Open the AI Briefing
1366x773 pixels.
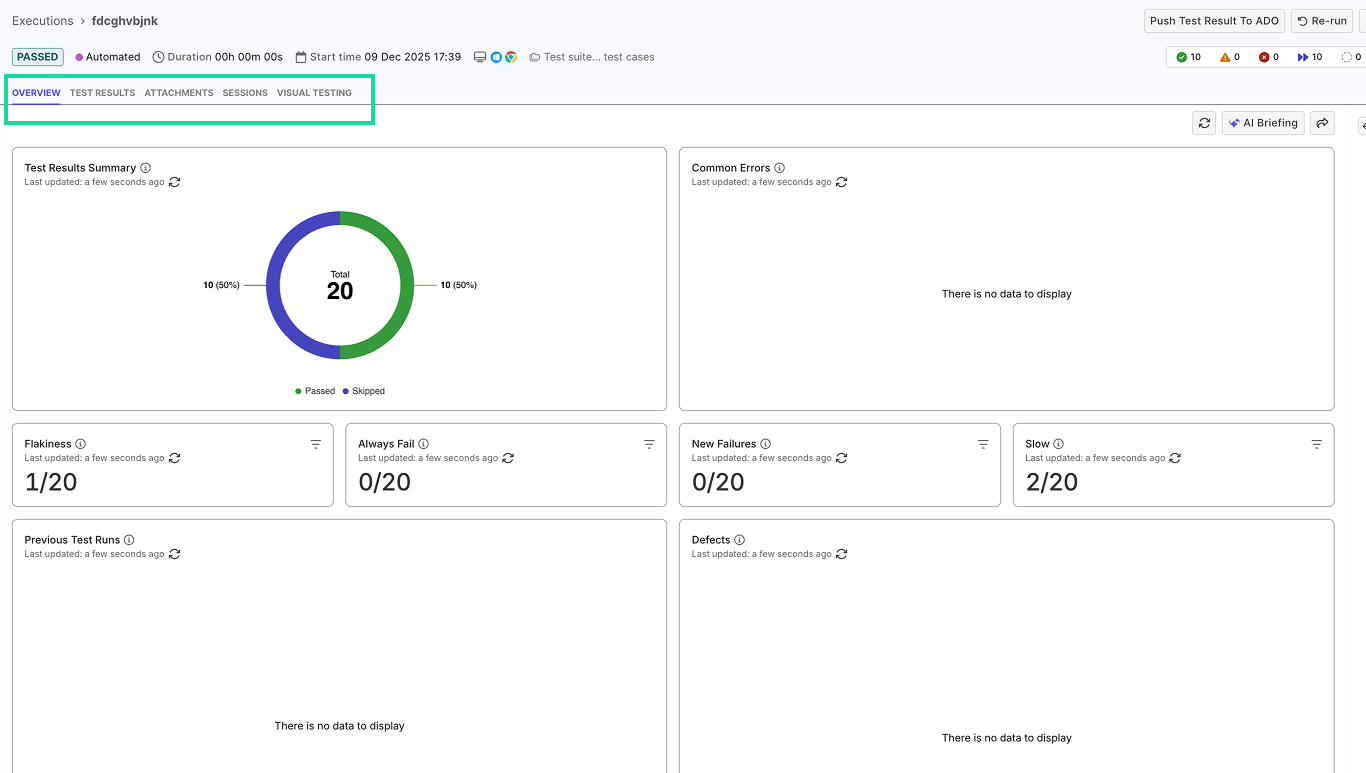[1263, 123]
